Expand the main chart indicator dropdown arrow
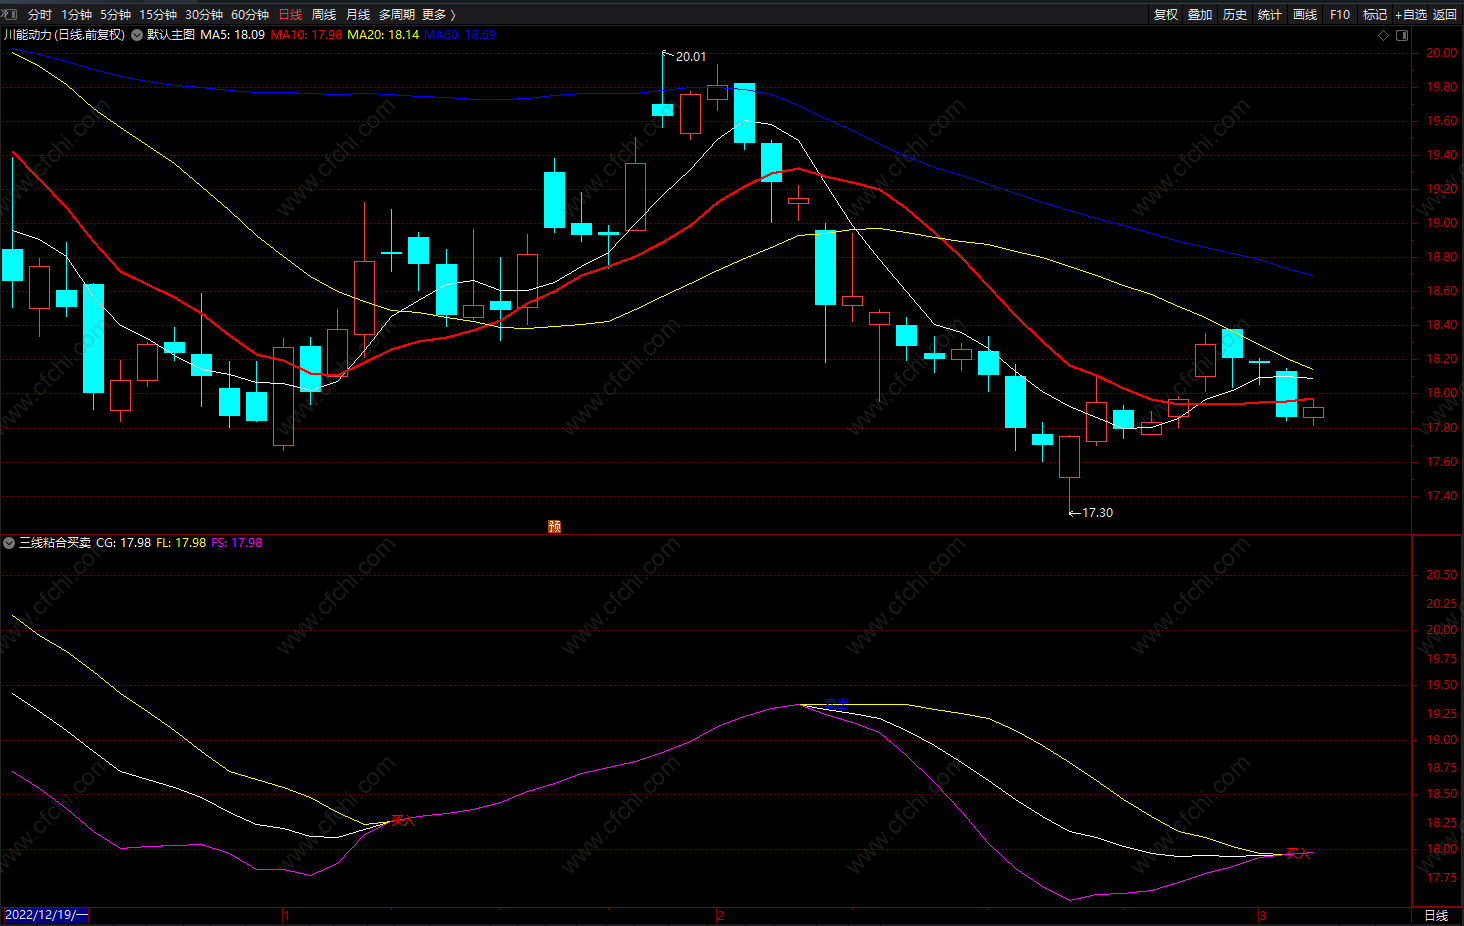 coord(137,35)
